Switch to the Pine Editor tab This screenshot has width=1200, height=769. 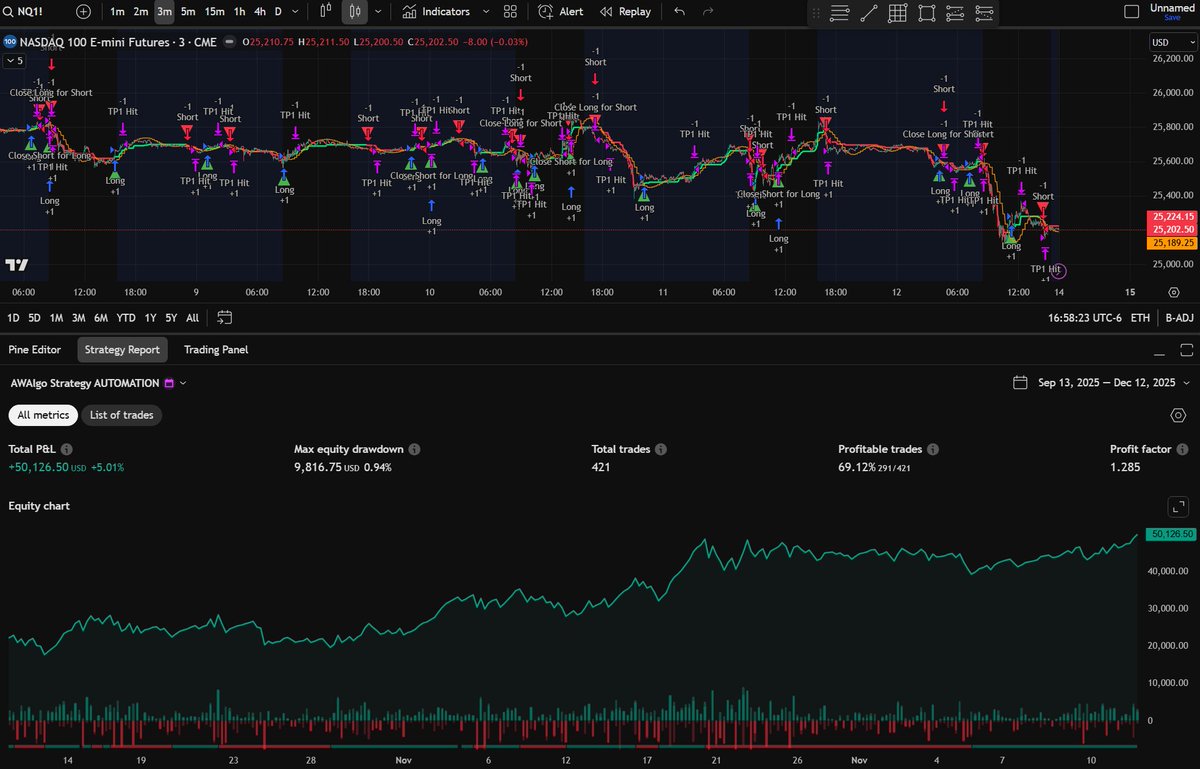(35, 350)
